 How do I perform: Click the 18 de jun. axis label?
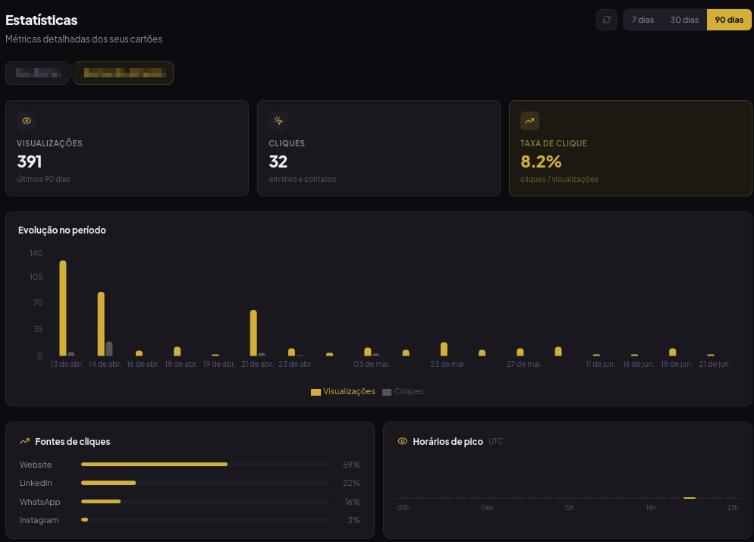[676, 364]
